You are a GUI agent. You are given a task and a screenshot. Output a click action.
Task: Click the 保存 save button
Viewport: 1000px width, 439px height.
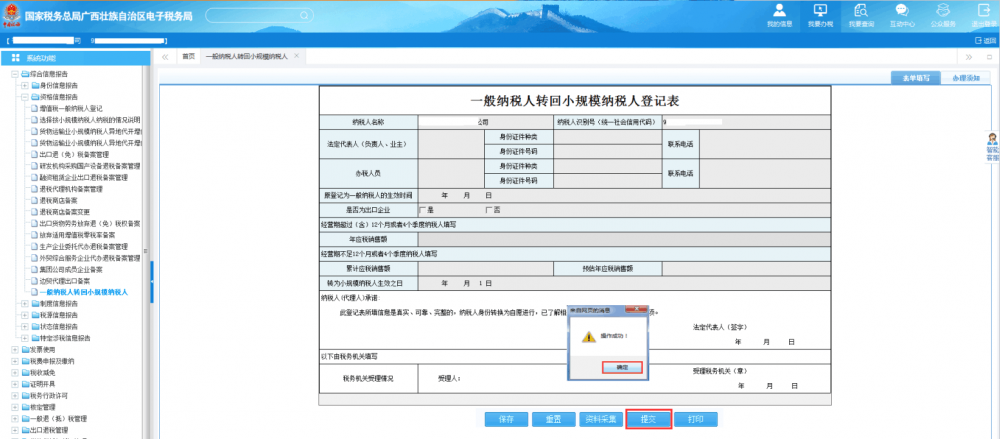(x=505, y=419)
